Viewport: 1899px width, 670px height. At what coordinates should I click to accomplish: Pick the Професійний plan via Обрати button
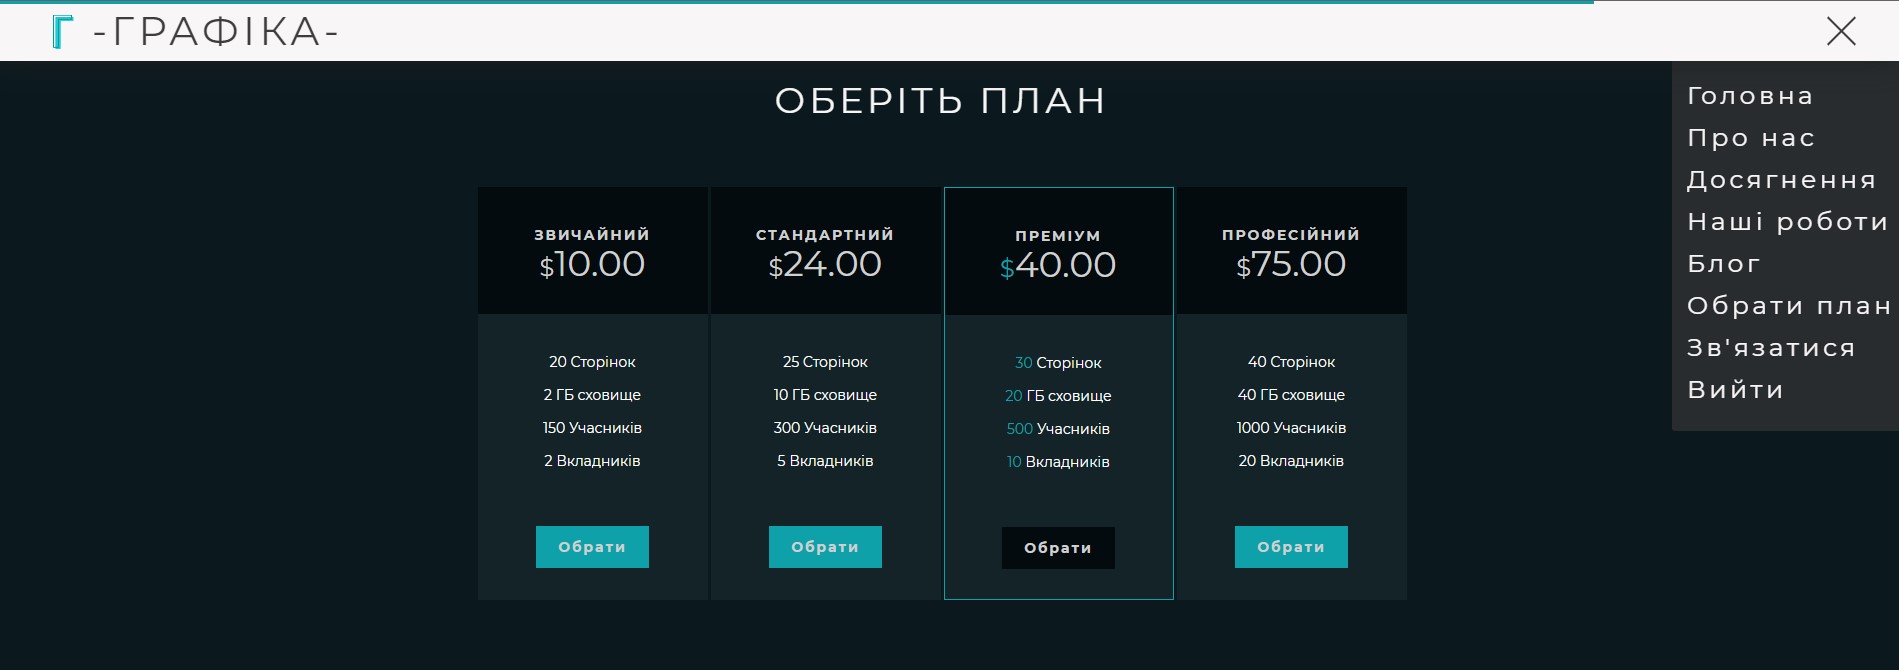pyautogui.click(x=1291, y=547)
